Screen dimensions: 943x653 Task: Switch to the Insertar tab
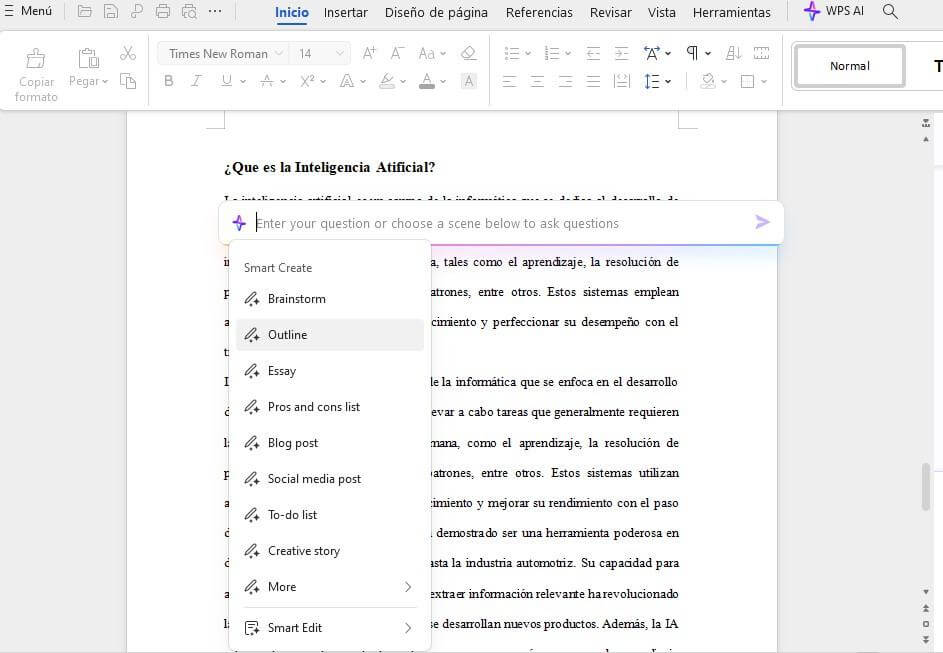coord(346,13)
